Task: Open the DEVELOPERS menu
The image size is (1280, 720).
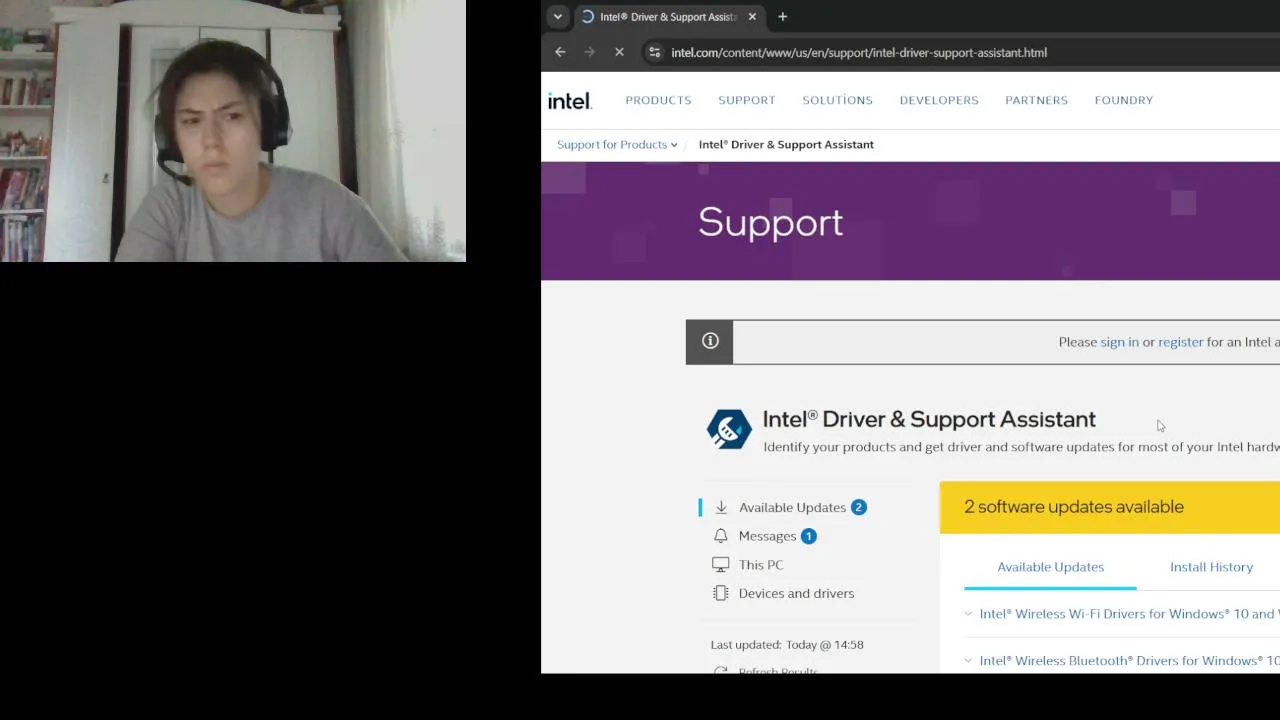Action: [939, 100]
